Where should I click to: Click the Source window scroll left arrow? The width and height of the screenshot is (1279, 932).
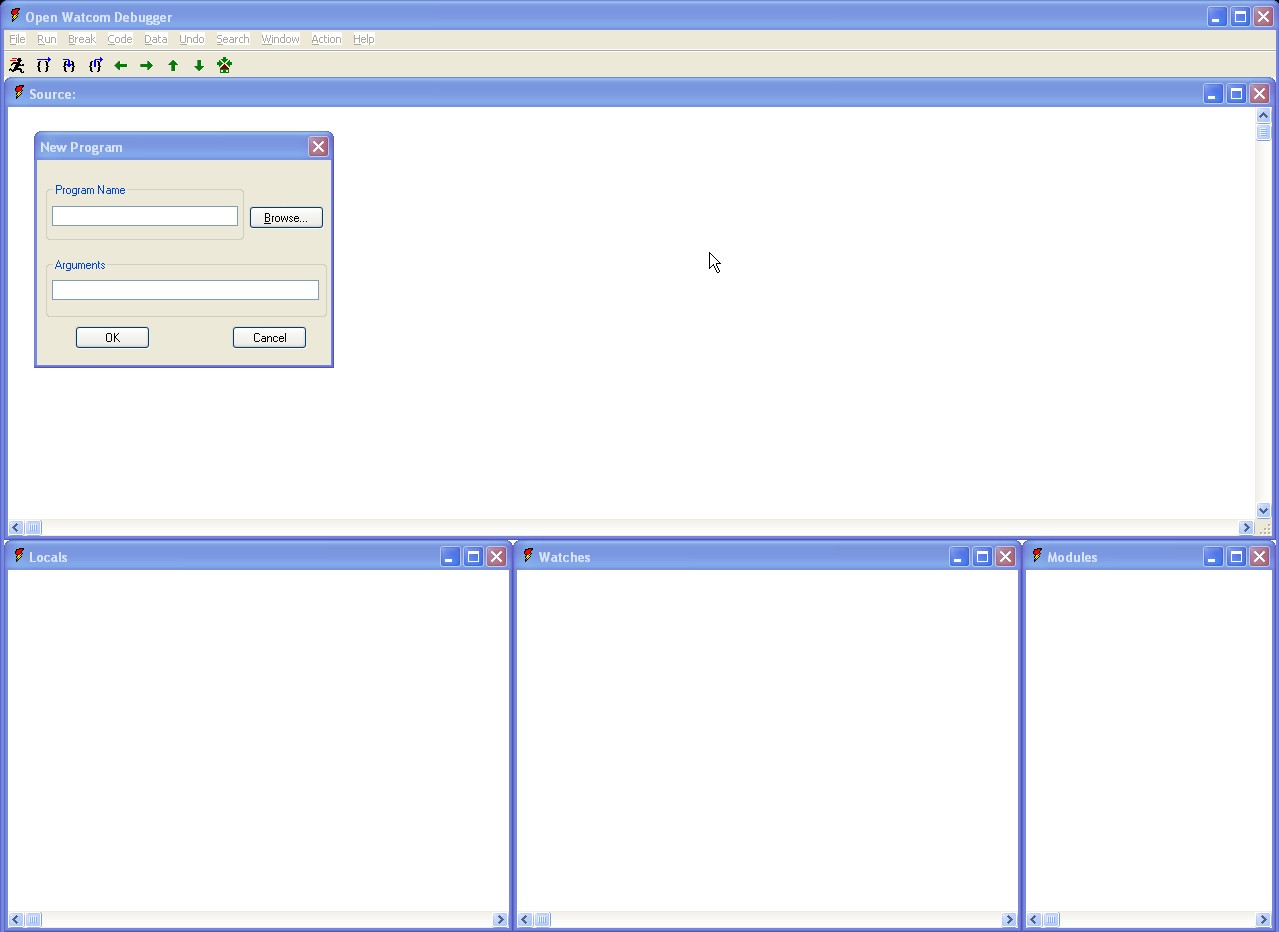(x=15, y=527)
